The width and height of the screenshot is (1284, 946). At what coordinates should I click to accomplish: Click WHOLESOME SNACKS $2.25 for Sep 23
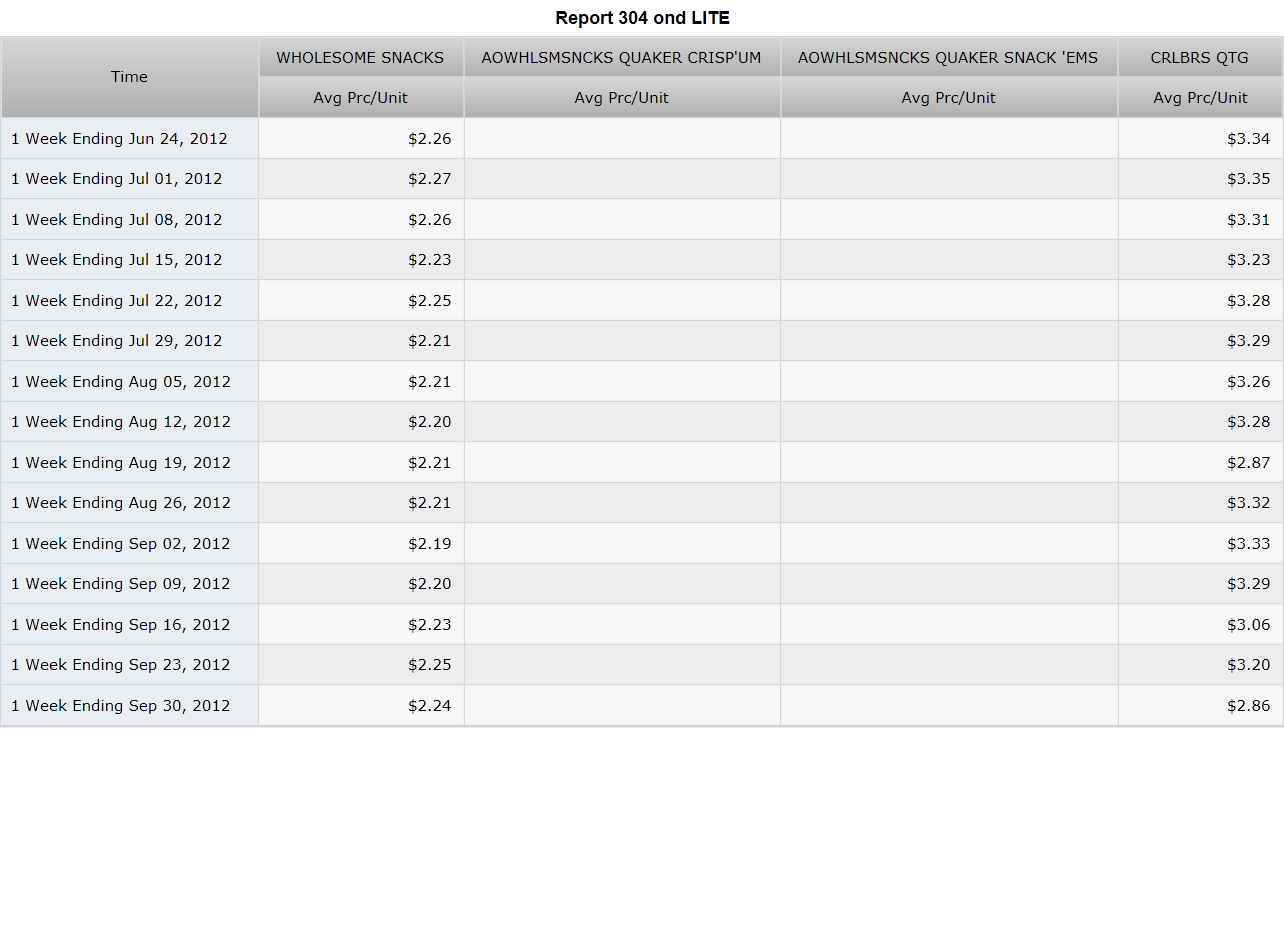430,665
